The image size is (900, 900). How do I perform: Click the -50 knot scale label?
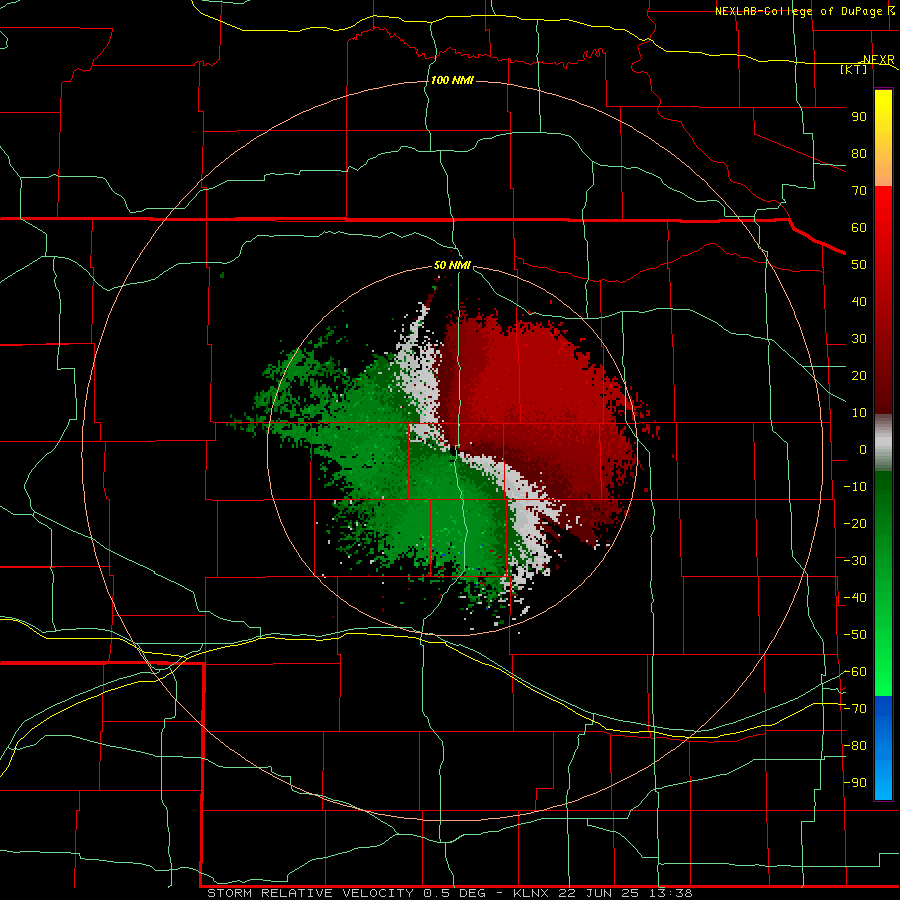pyautogui.click(x=855, y=635)
